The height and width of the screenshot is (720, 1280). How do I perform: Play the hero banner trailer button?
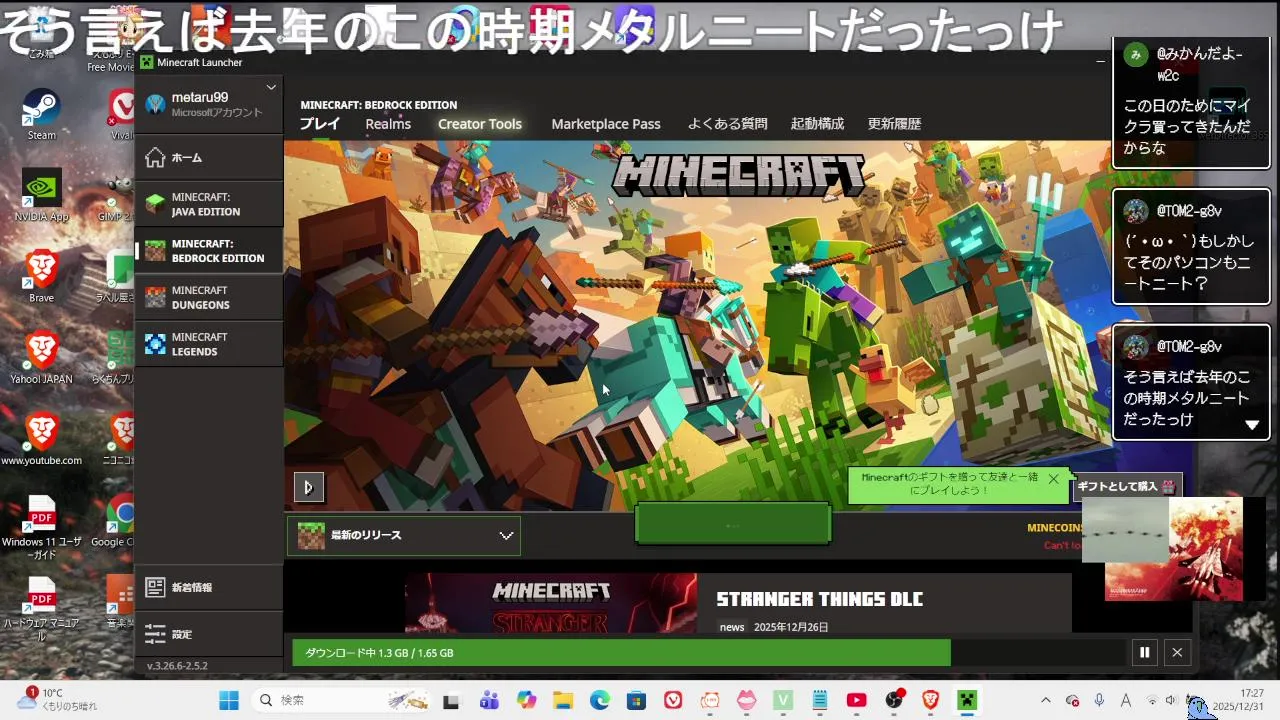308,487
